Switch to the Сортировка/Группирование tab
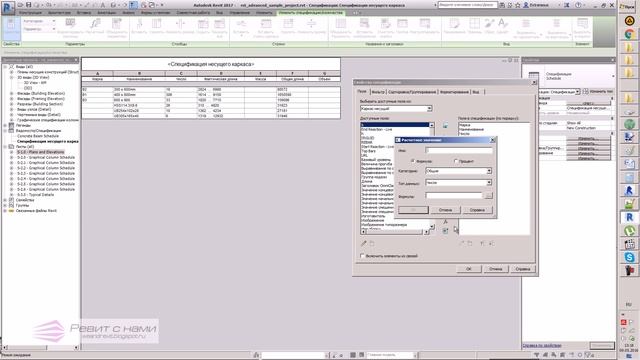Screen dimensions: 640x360 pos(412,92)
